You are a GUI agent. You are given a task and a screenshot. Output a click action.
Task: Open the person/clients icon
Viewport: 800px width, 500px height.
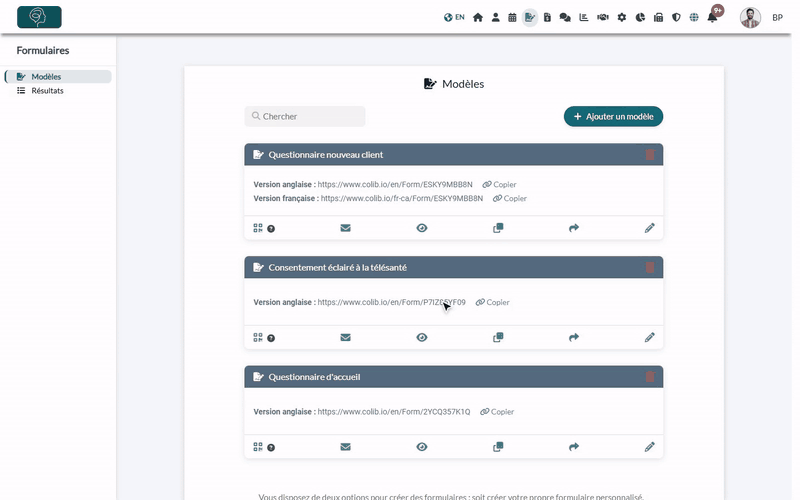click(495, 17)
